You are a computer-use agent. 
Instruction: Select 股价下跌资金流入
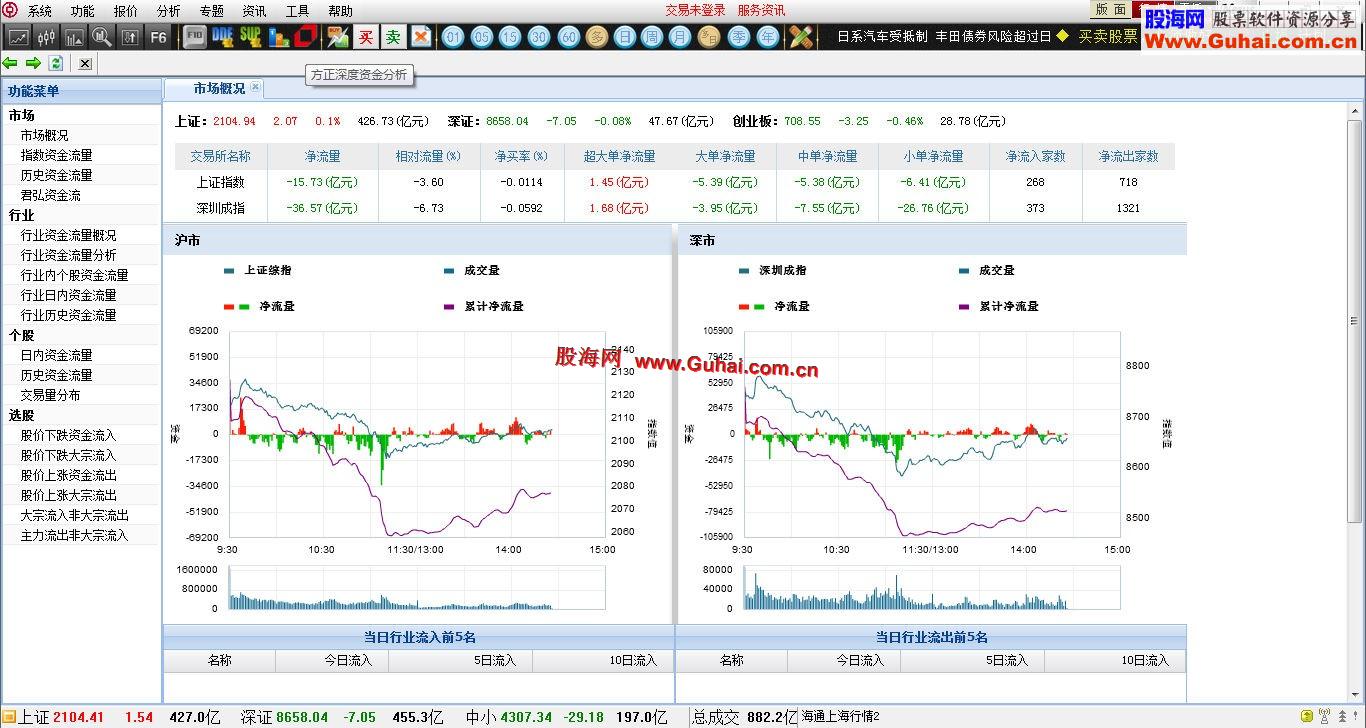(69, 435)
